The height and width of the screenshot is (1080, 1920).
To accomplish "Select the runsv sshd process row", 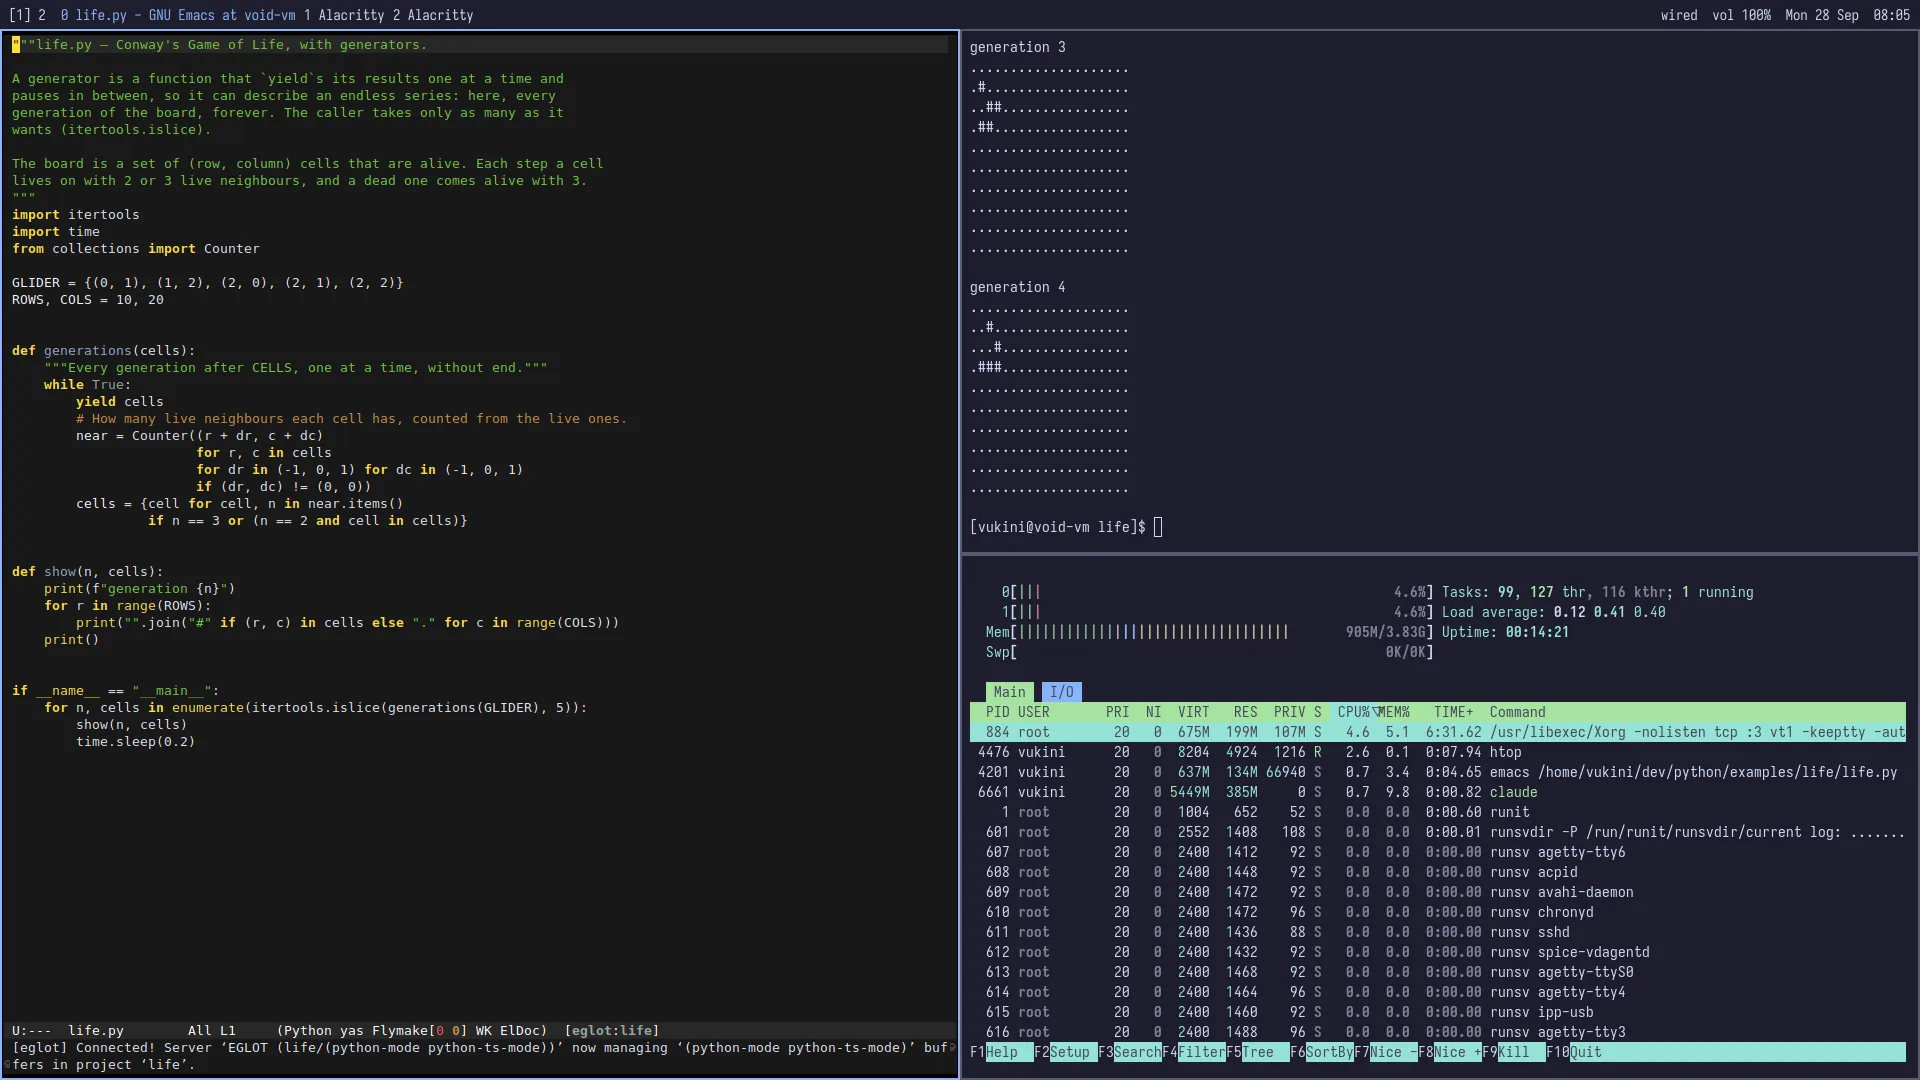I will (x=1438, y=932).
